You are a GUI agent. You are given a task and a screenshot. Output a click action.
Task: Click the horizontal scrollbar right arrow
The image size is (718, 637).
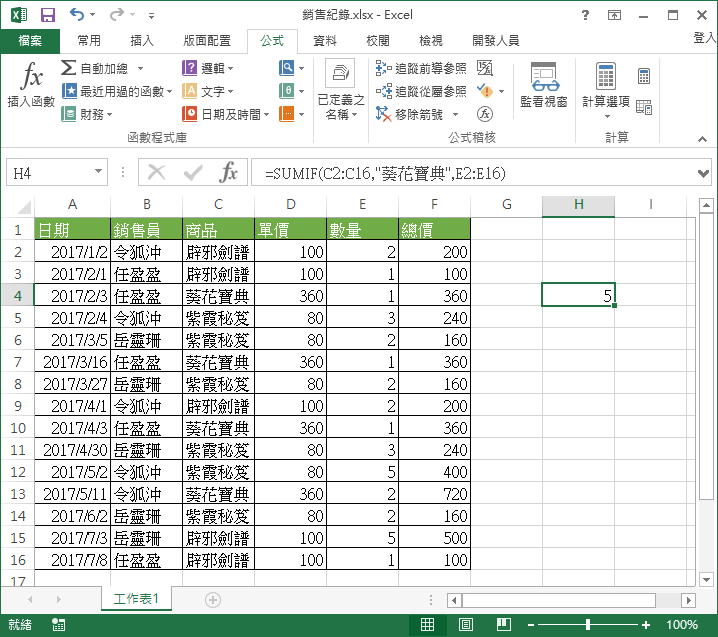(x=688, y=600)
